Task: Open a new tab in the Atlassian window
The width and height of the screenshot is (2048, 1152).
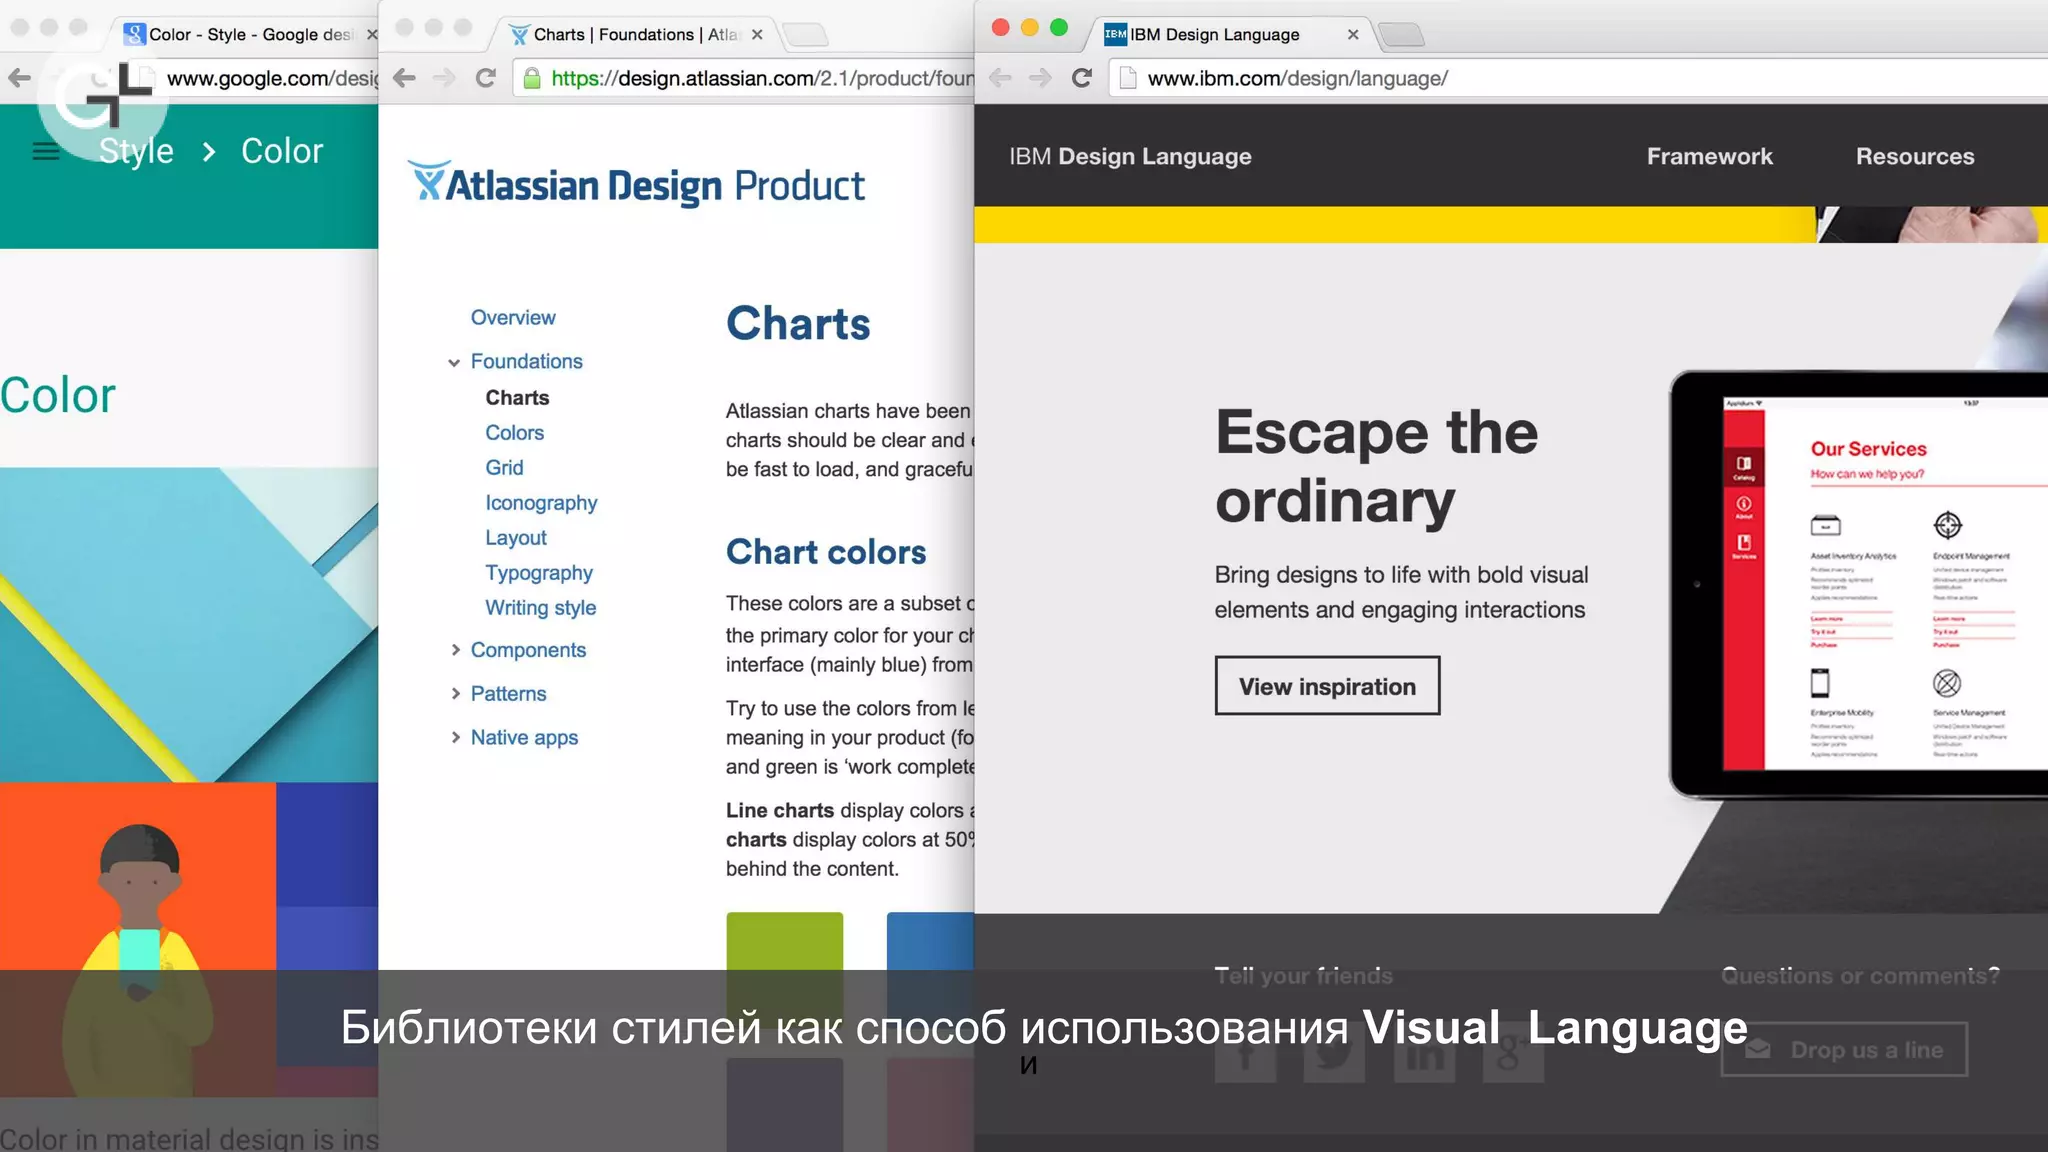Action: [805, 35]
